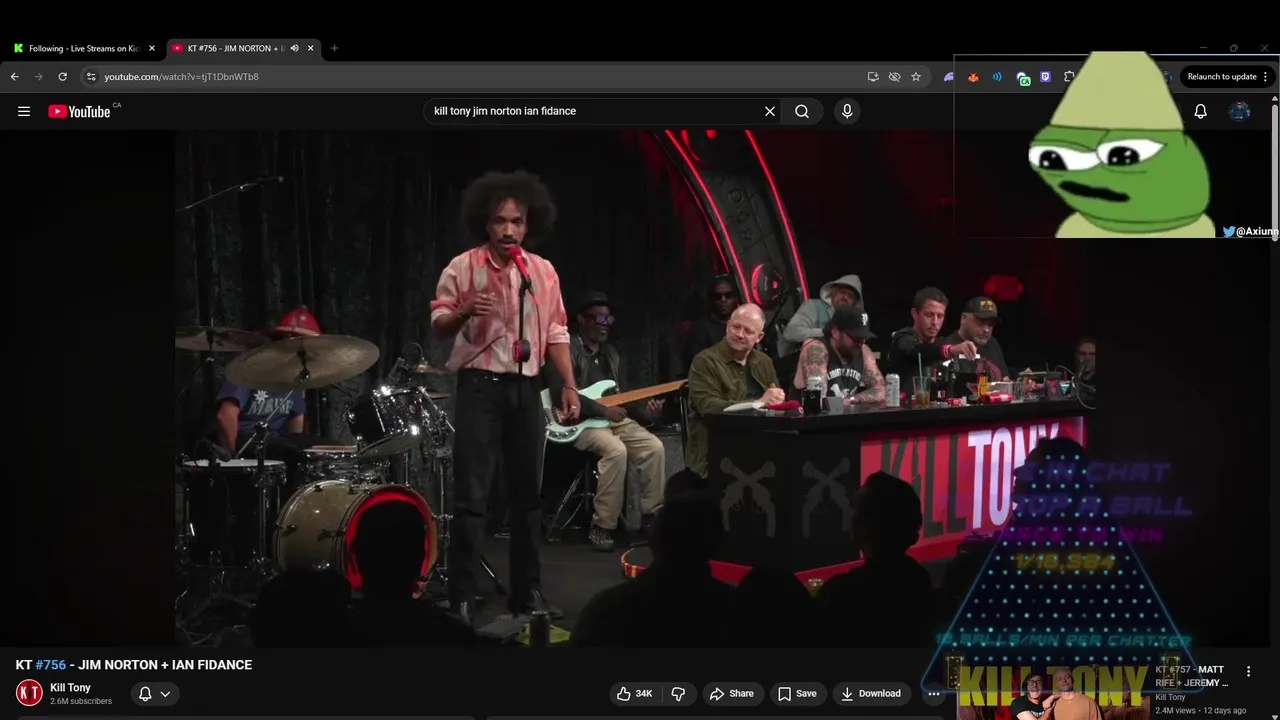Image resolution: width=1280 pixels, height=720 pixels.
Task: Click the YouTube search magnifier button
Action: click(x=802, y=111)
